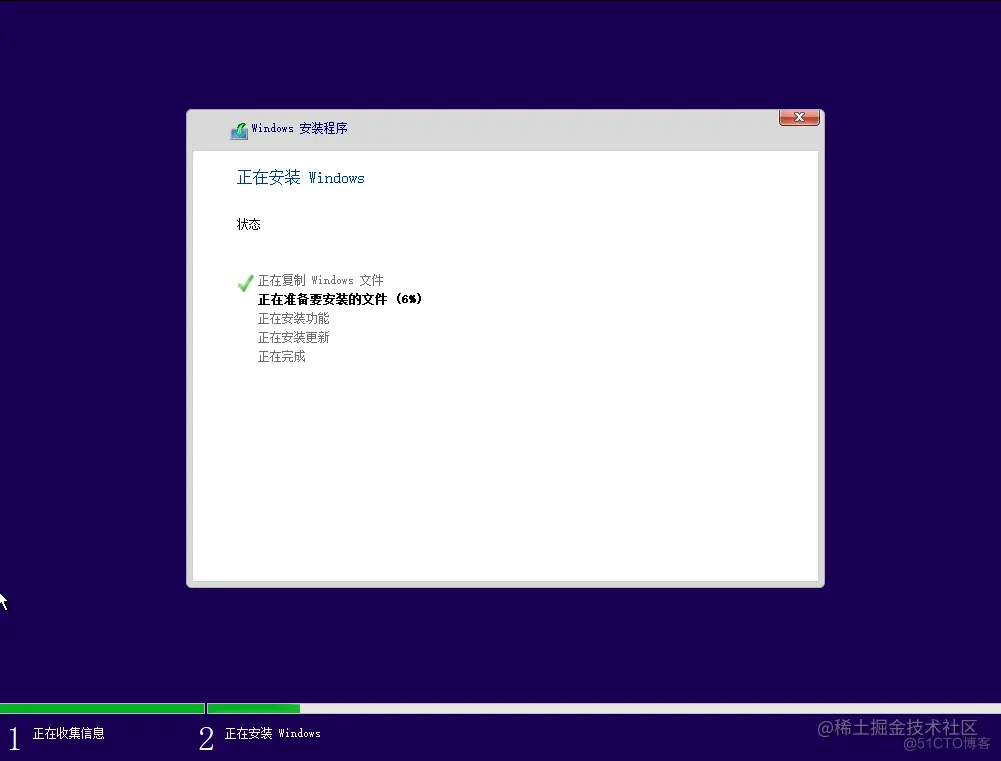Select the 正在收集信息 stage label
The width and height of the screenshot is (1001, 761).
coord(67,732)
